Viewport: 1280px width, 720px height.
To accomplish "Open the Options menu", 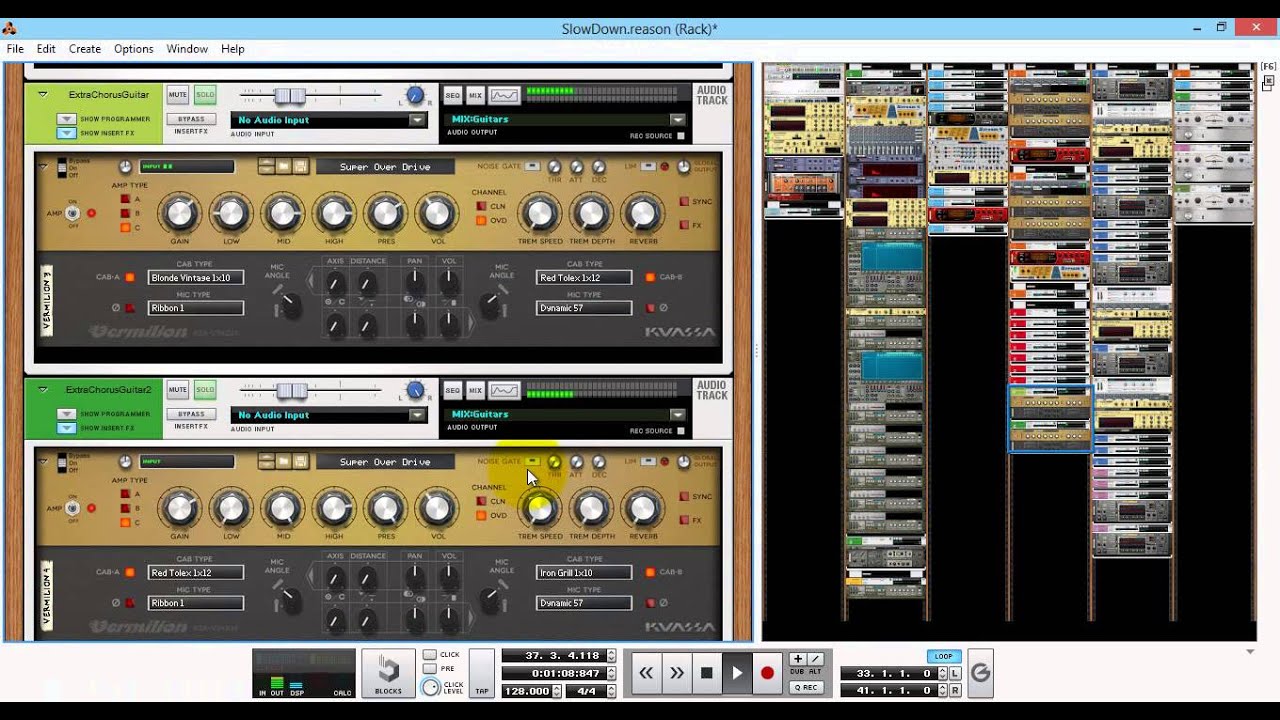I will [133, 48].
